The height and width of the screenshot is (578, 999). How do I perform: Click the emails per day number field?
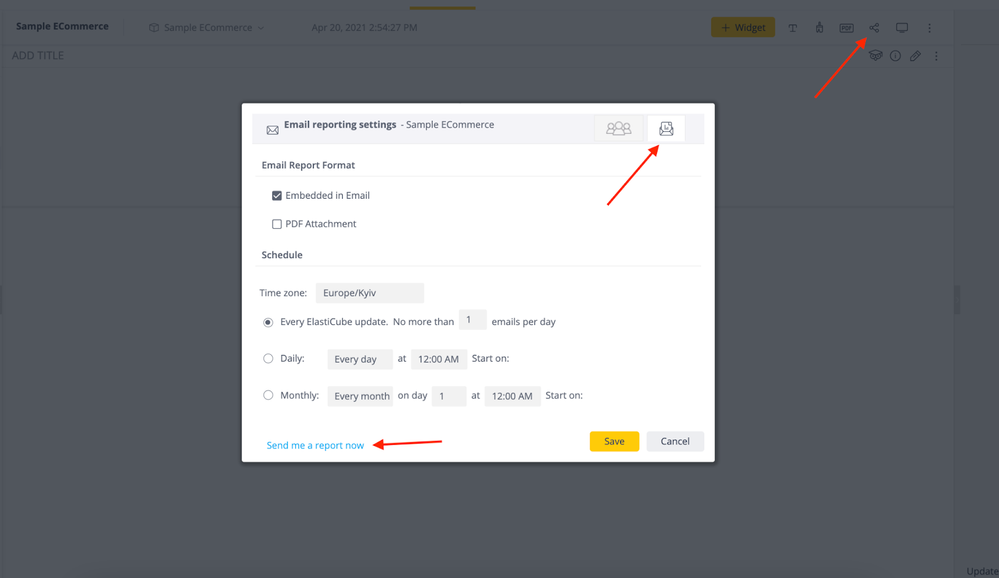[472, 320]
